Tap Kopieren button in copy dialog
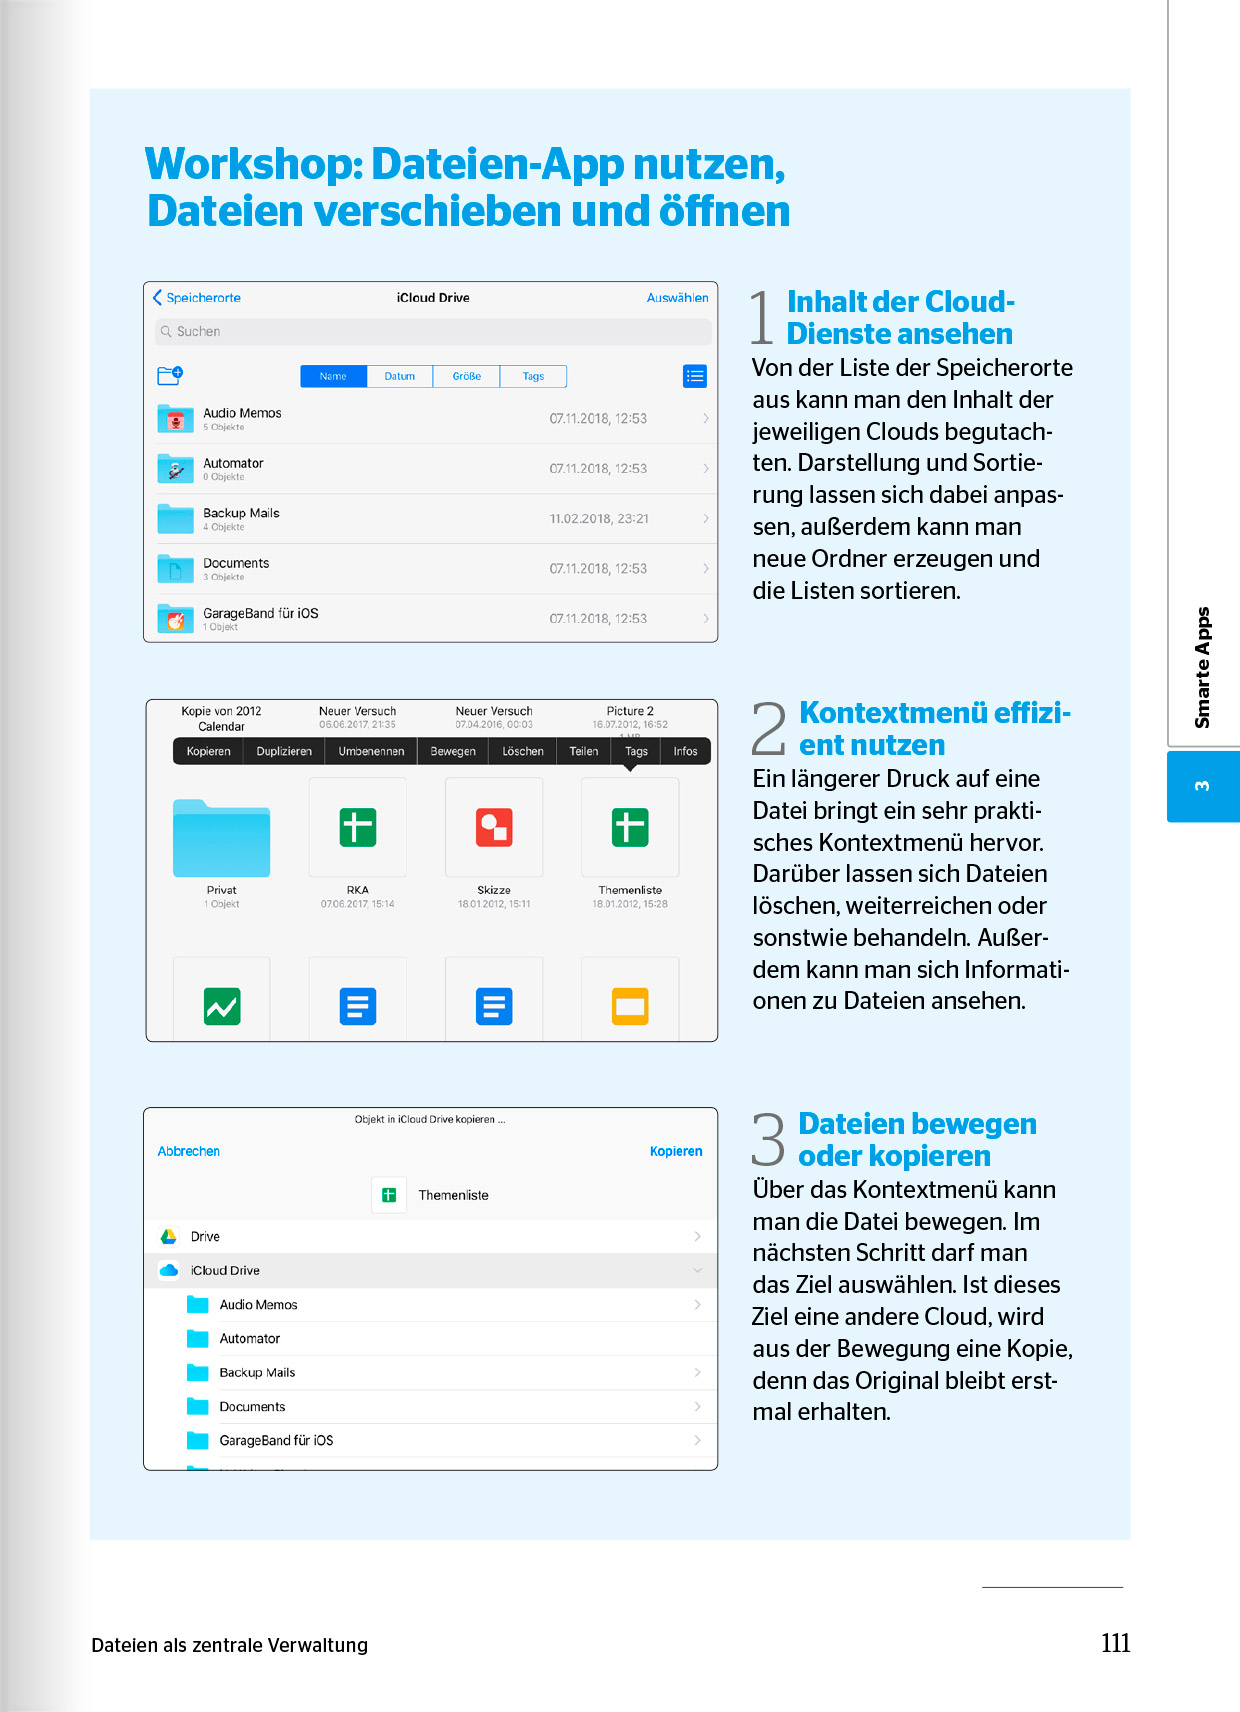 click(x=676, y=1151)
